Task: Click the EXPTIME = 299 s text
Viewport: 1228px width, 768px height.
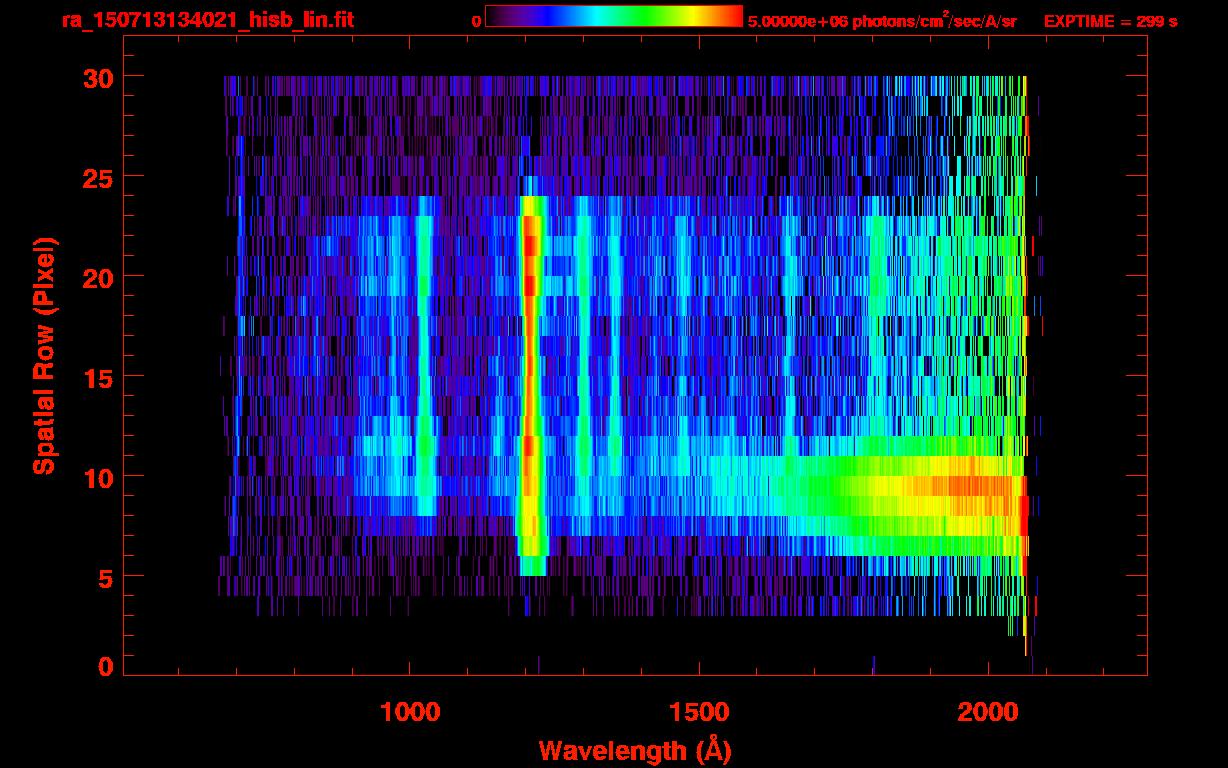Action: (x=1110, y=21)
